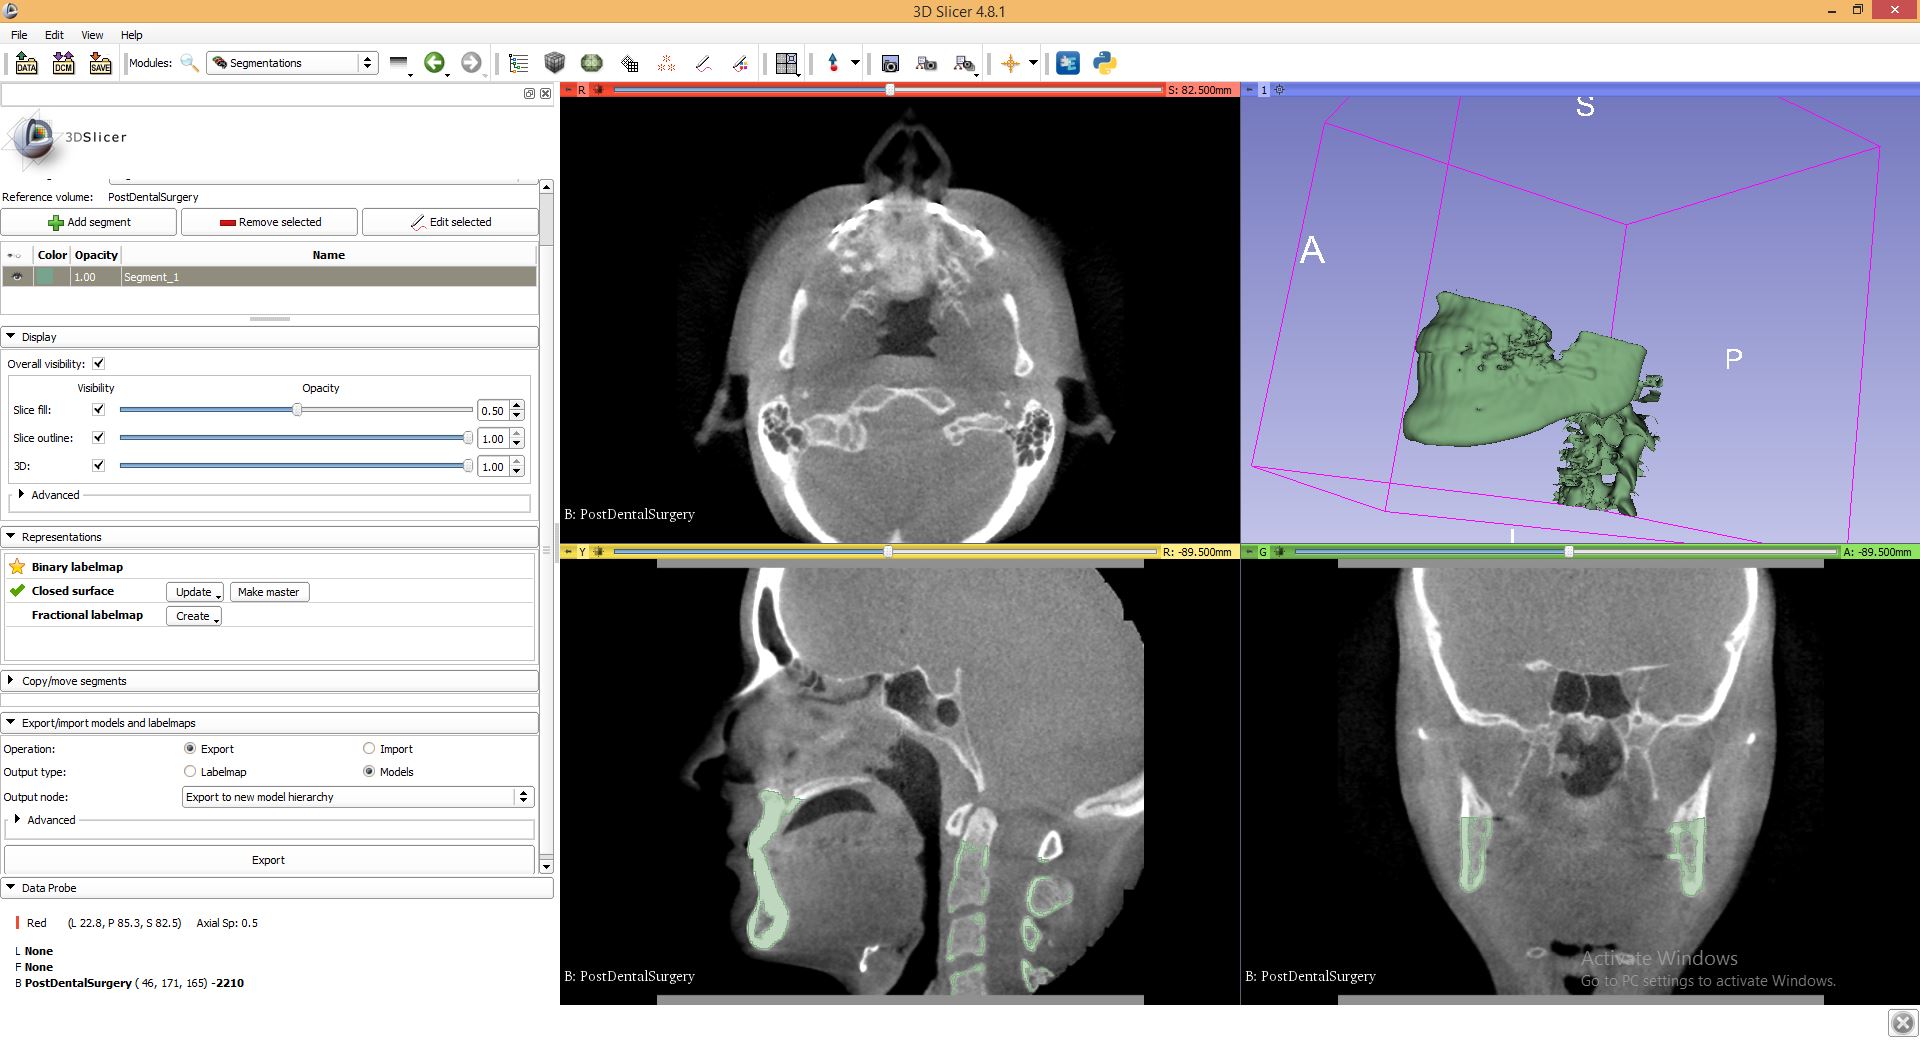Click the restore scene view icon
The height and width of the screenshot is (1040, 1920).
pos(964,63)
